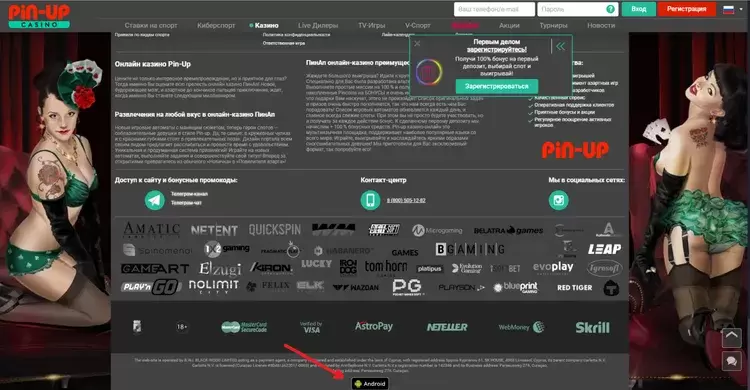750x390 pixels.
Task: Click the Skrill payment logo
Action: 592,327
